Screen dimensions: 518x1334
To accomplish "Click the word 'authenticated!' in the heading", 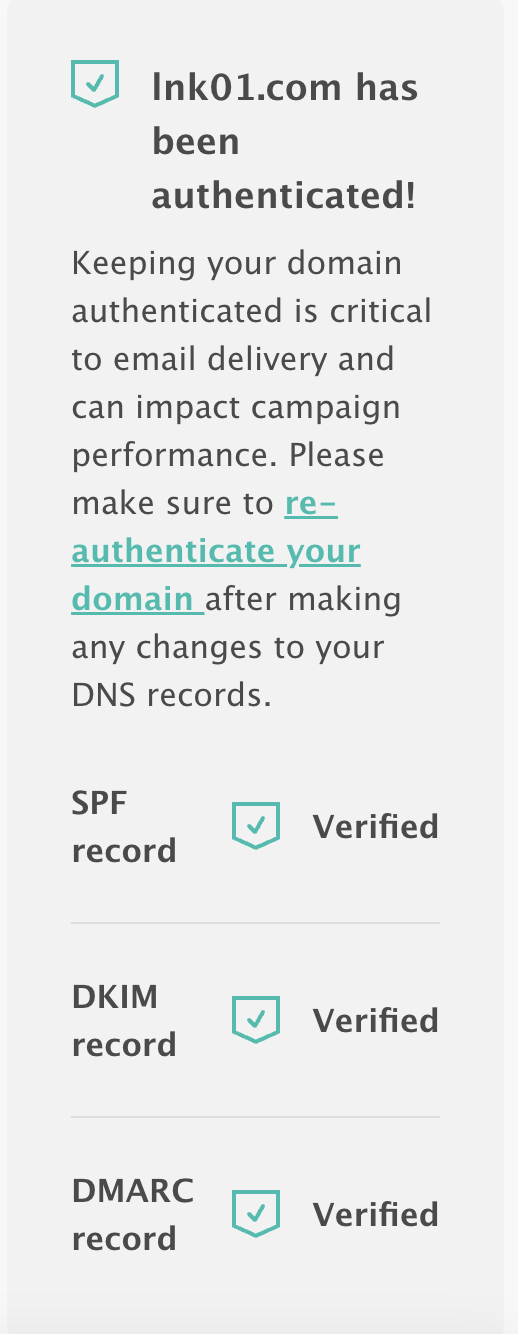I will coord(283,196).
